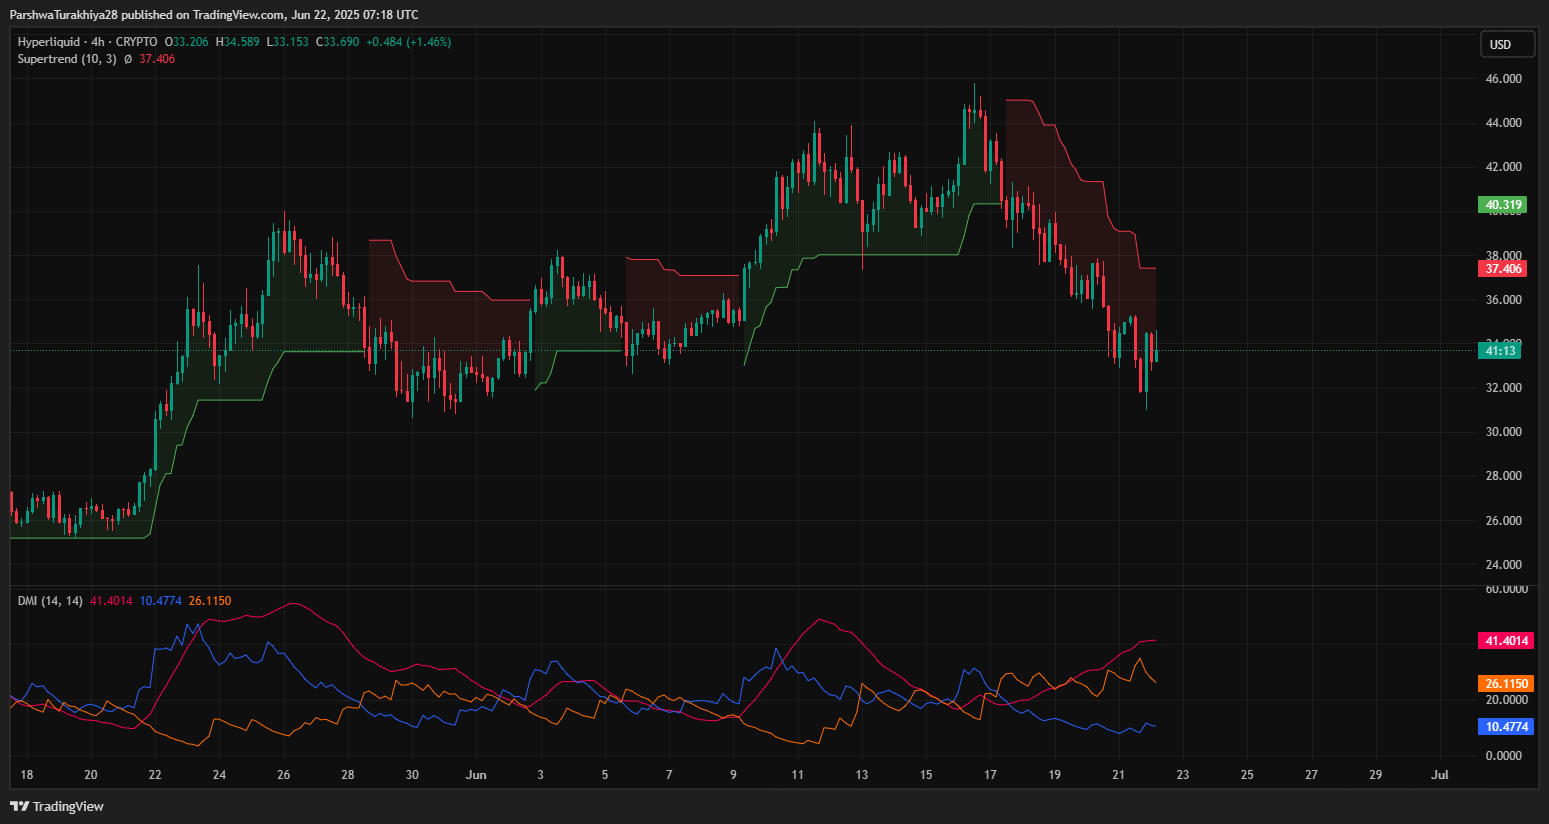Click the blue 10.4774 tag on DMI axis
Screen dimensions: 1549x824
[1505, 727]
